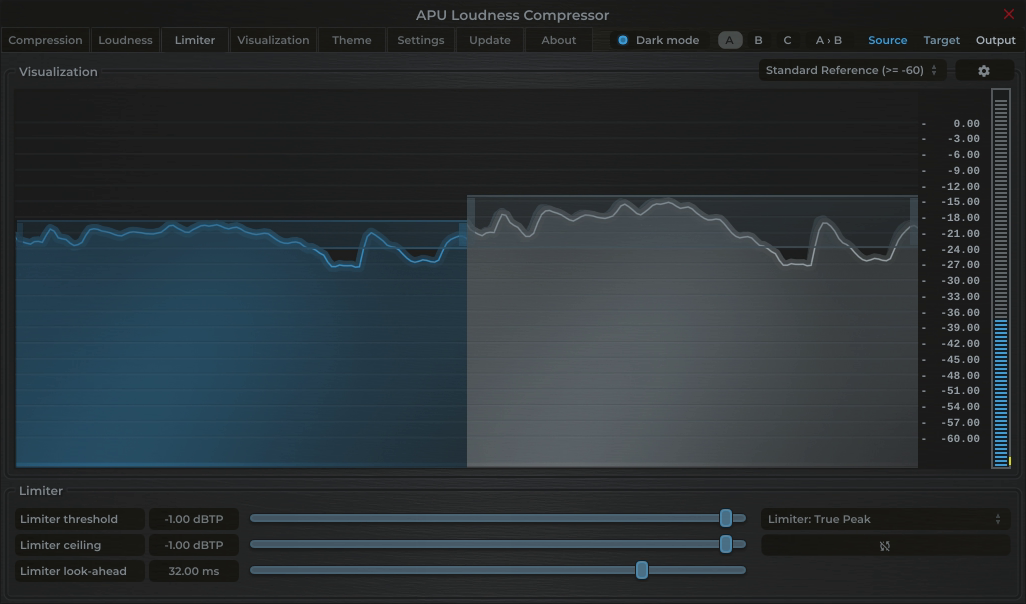Screen dimensions: 1026x604
Task: Open the Settings tab
Action: pyautogui.click(x=420, y=40)
